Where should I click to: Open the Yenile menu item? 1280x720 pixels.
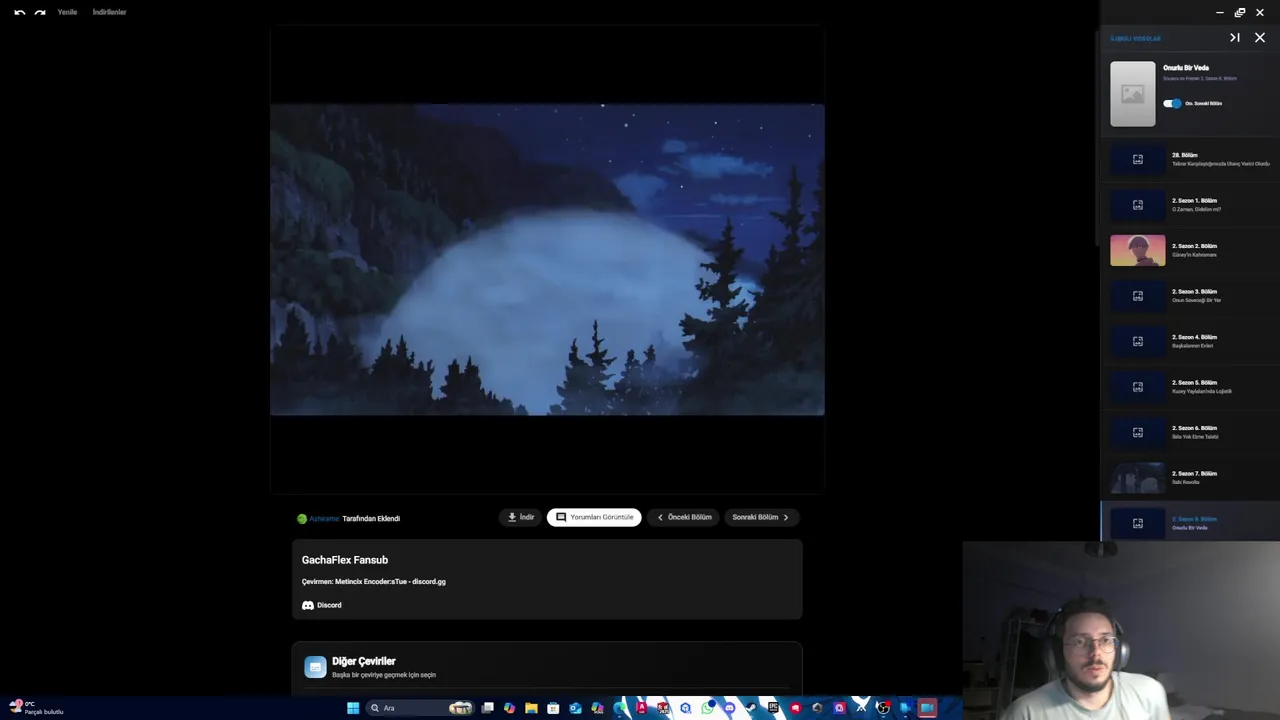pos(67,12)
